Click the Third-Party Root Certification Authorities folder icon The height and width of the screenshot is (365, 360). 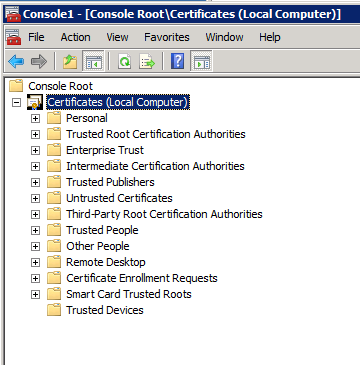pyautogui.click(x=54, y=214)
